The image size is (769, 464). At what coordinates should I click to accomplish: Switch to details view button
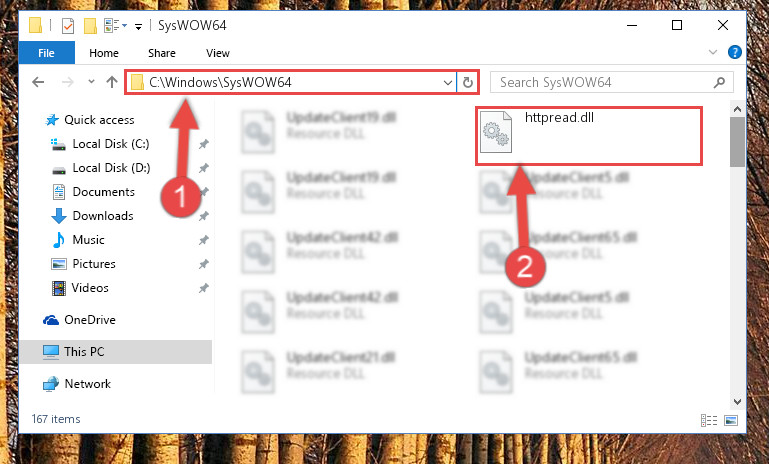point(709,420)
